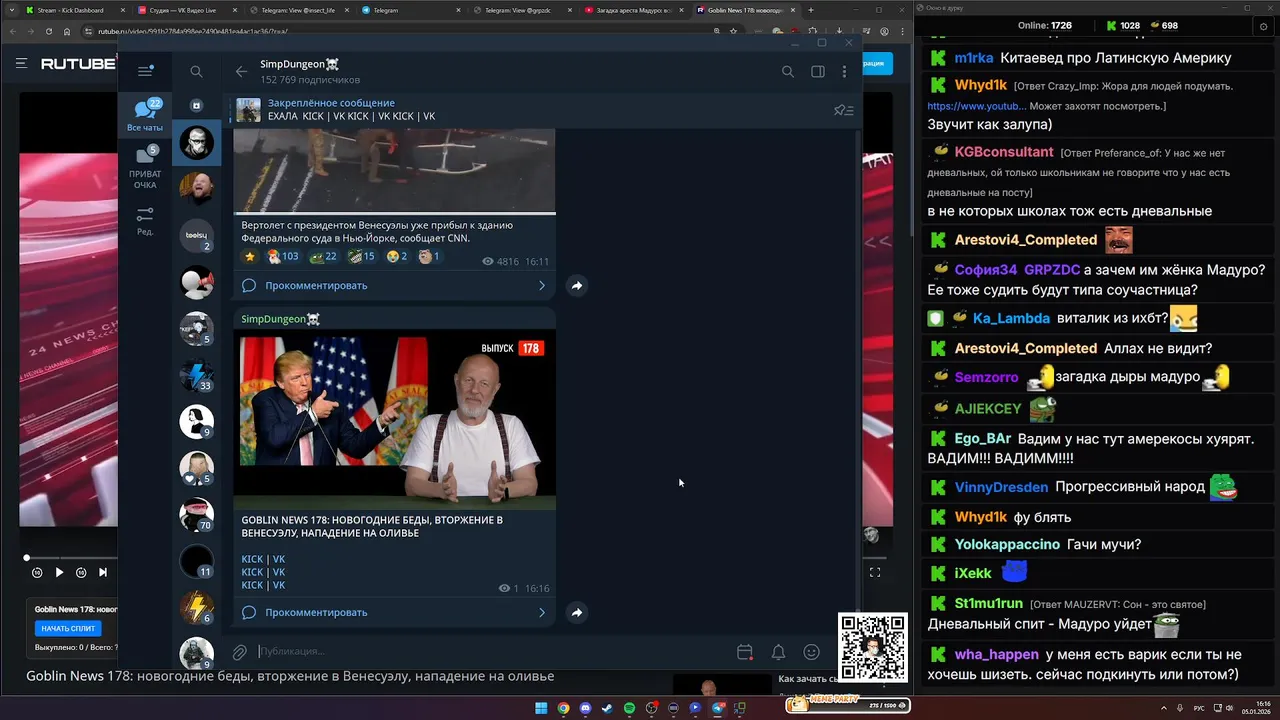The image size is (1280, 720).
Task: Share the helicopter post via arrow
Action: pyautogui.click(x=577, y=286)
